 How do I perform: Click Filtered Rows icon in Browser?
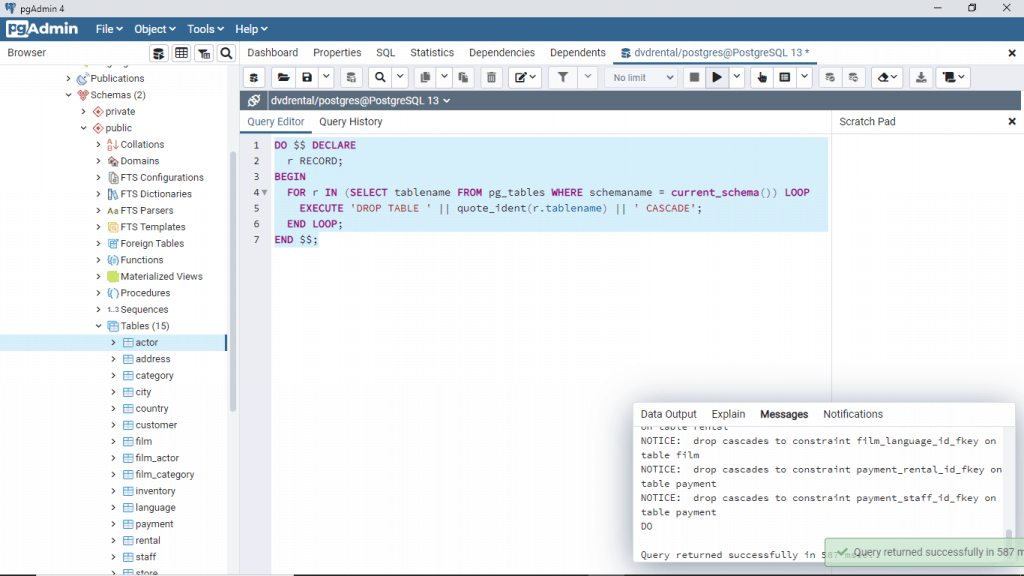click(x=204, y=54)
